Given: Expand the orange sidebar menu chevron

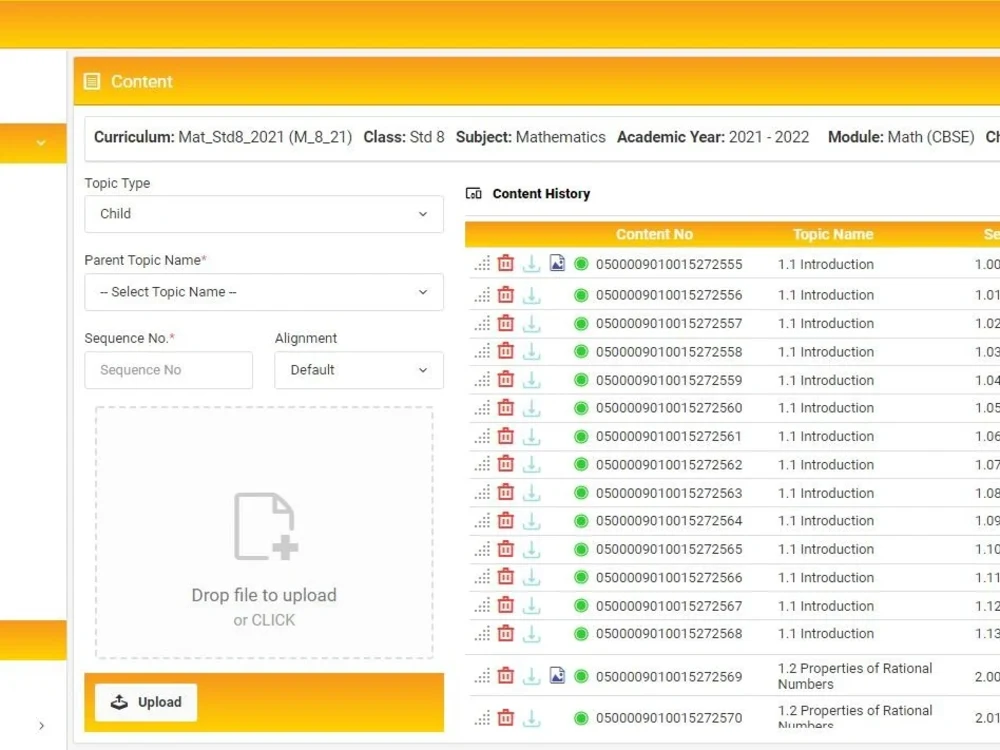Looking at the screenshot, I should pos(41,143).
